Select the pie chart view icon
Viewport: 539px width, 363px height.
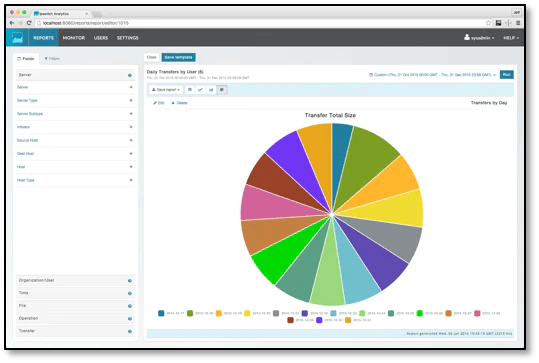(222, 90)
